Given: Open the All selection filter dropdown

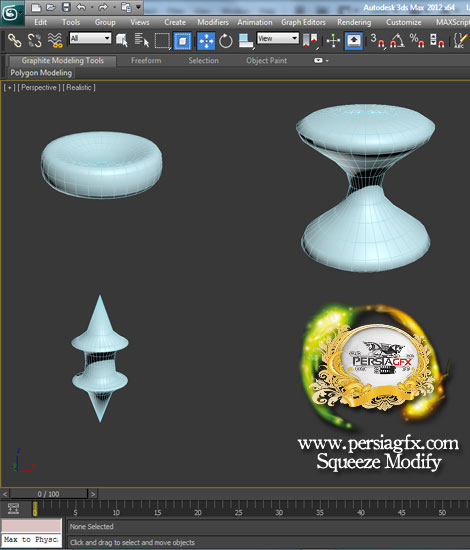Looking at the screenshot, I should pos(90,38).
